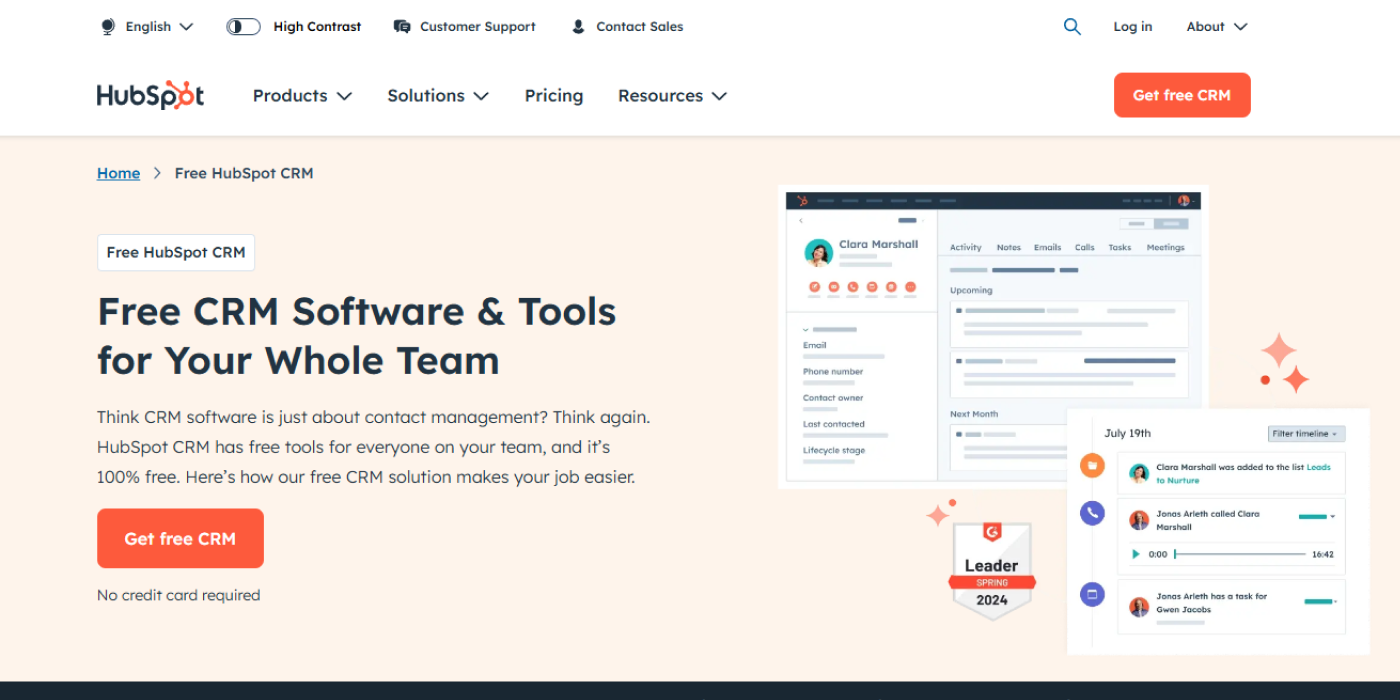Click the Leads to Nurture link
This screenshot has height=700, width=1400.
click(x=1244, y=474)
